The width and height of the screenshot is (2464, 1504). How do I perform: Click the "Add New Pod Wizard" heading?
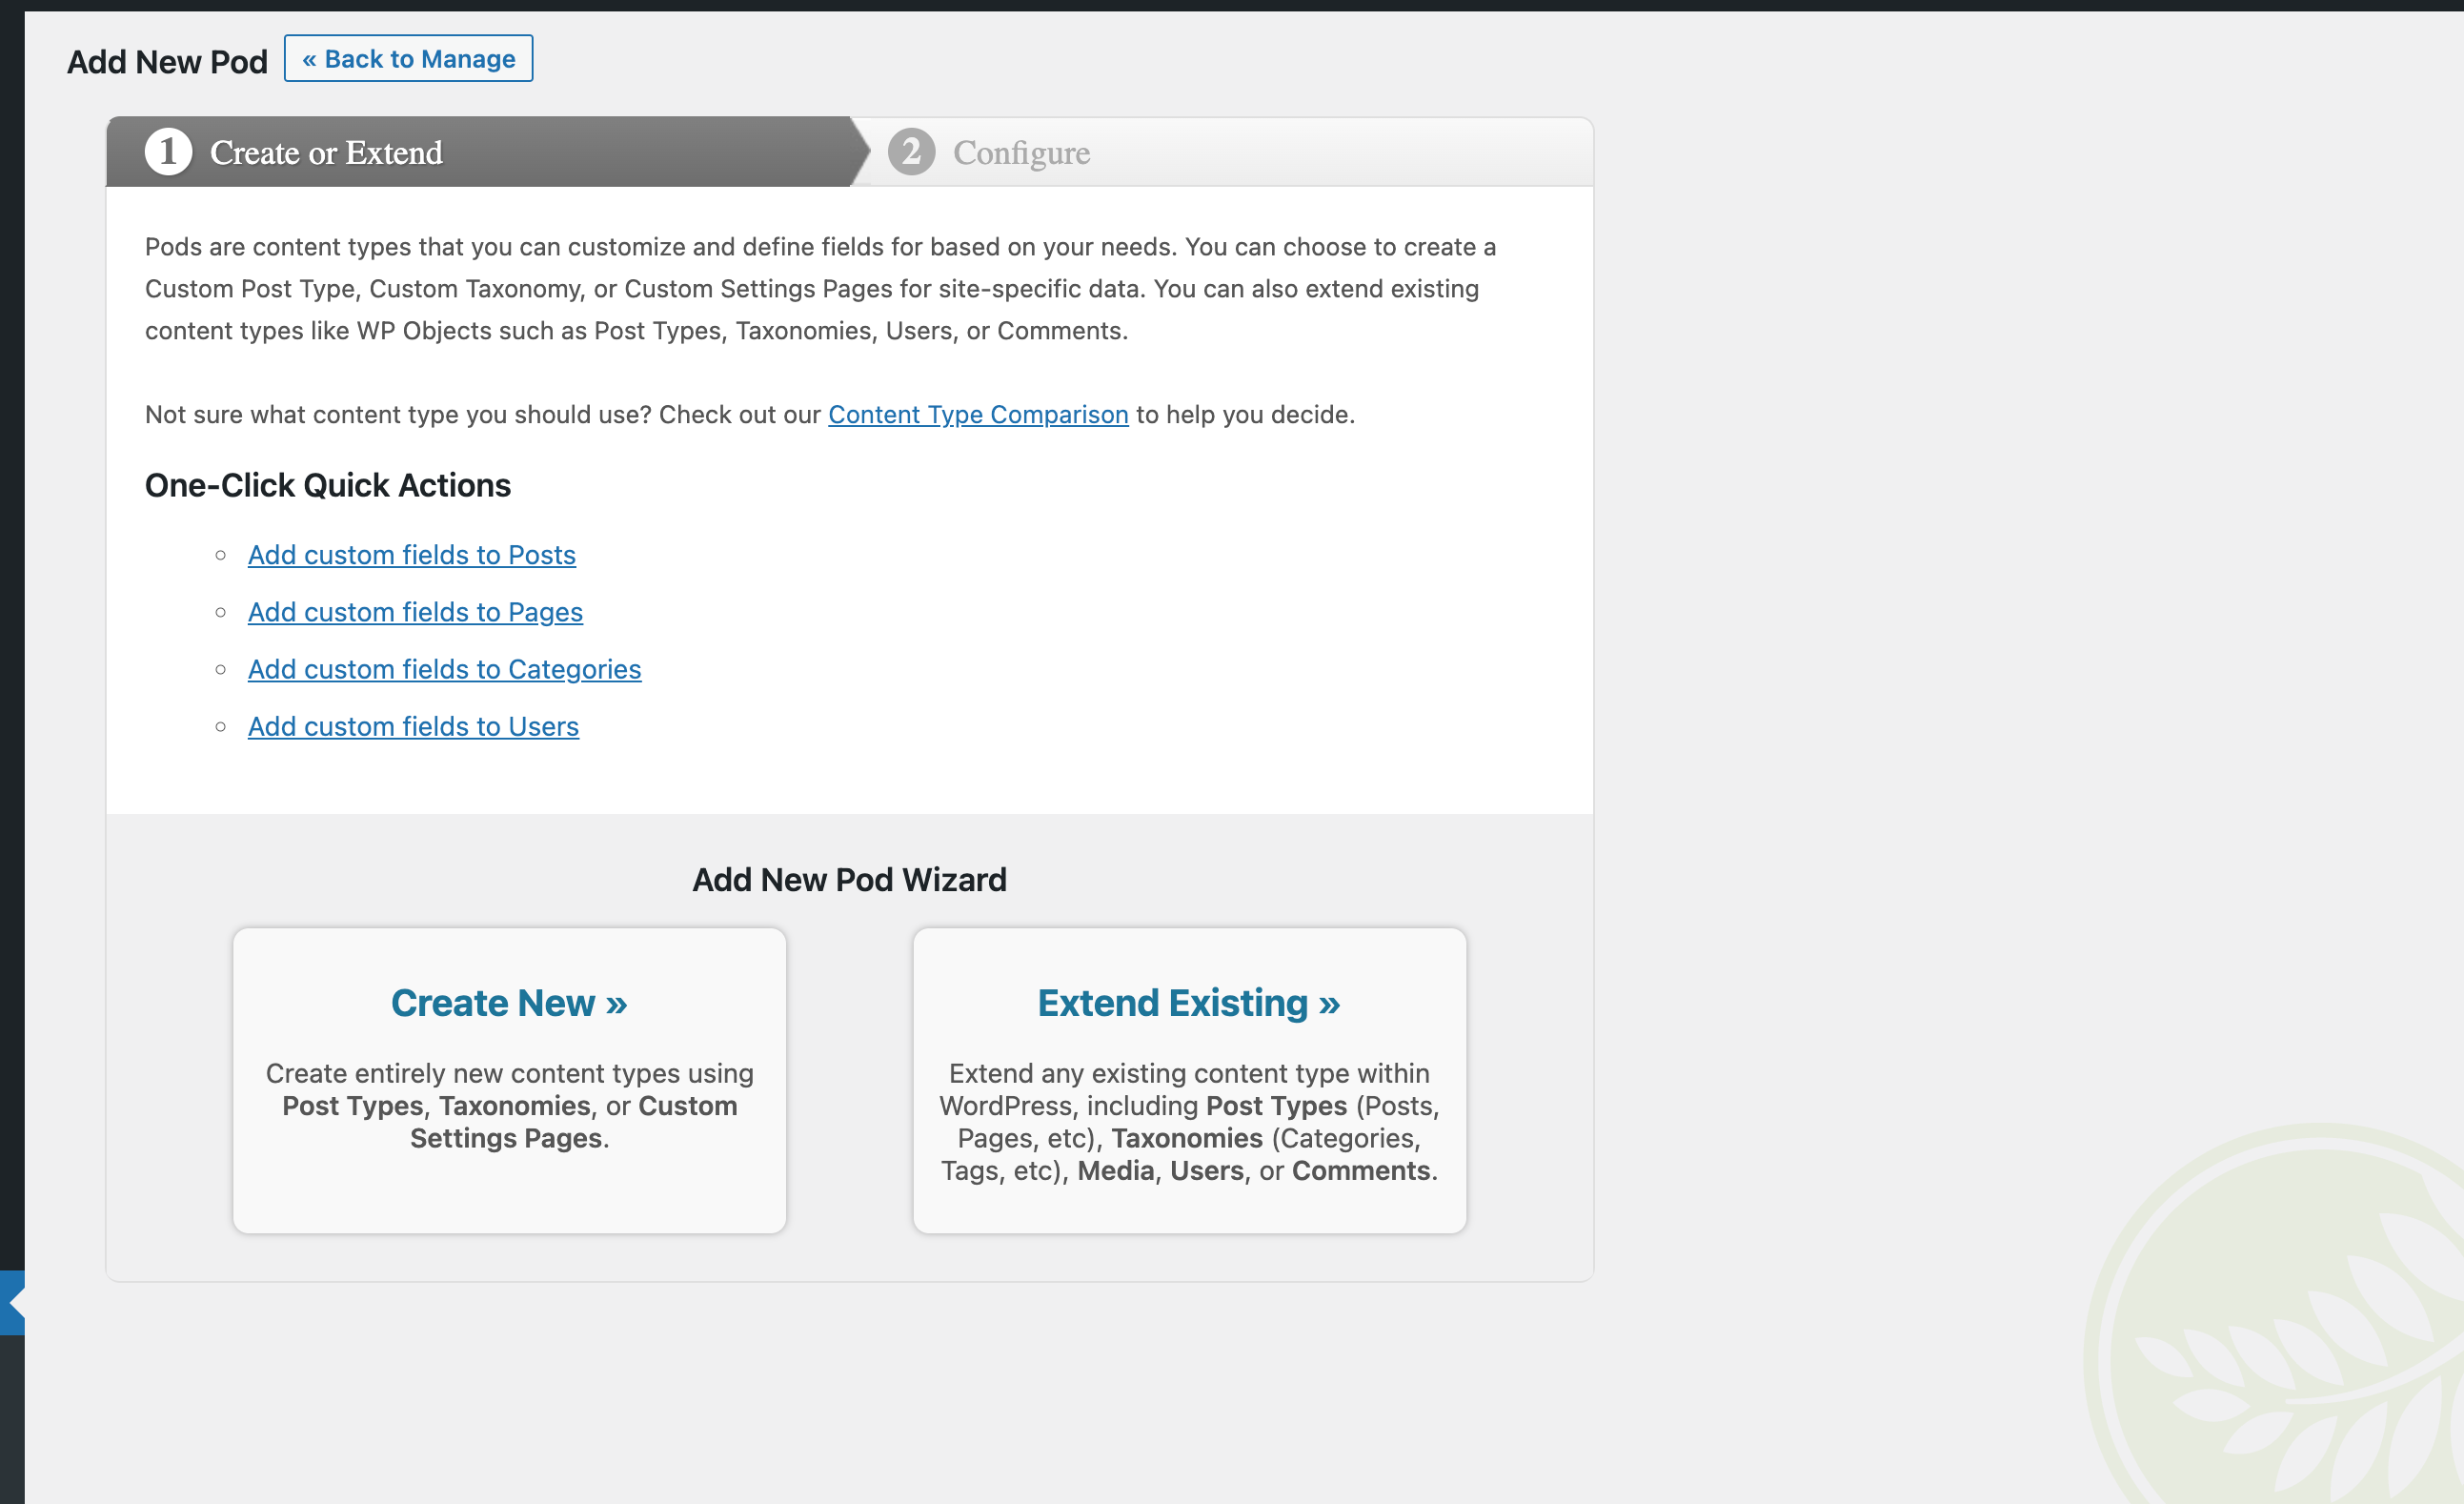pos(850,880)
